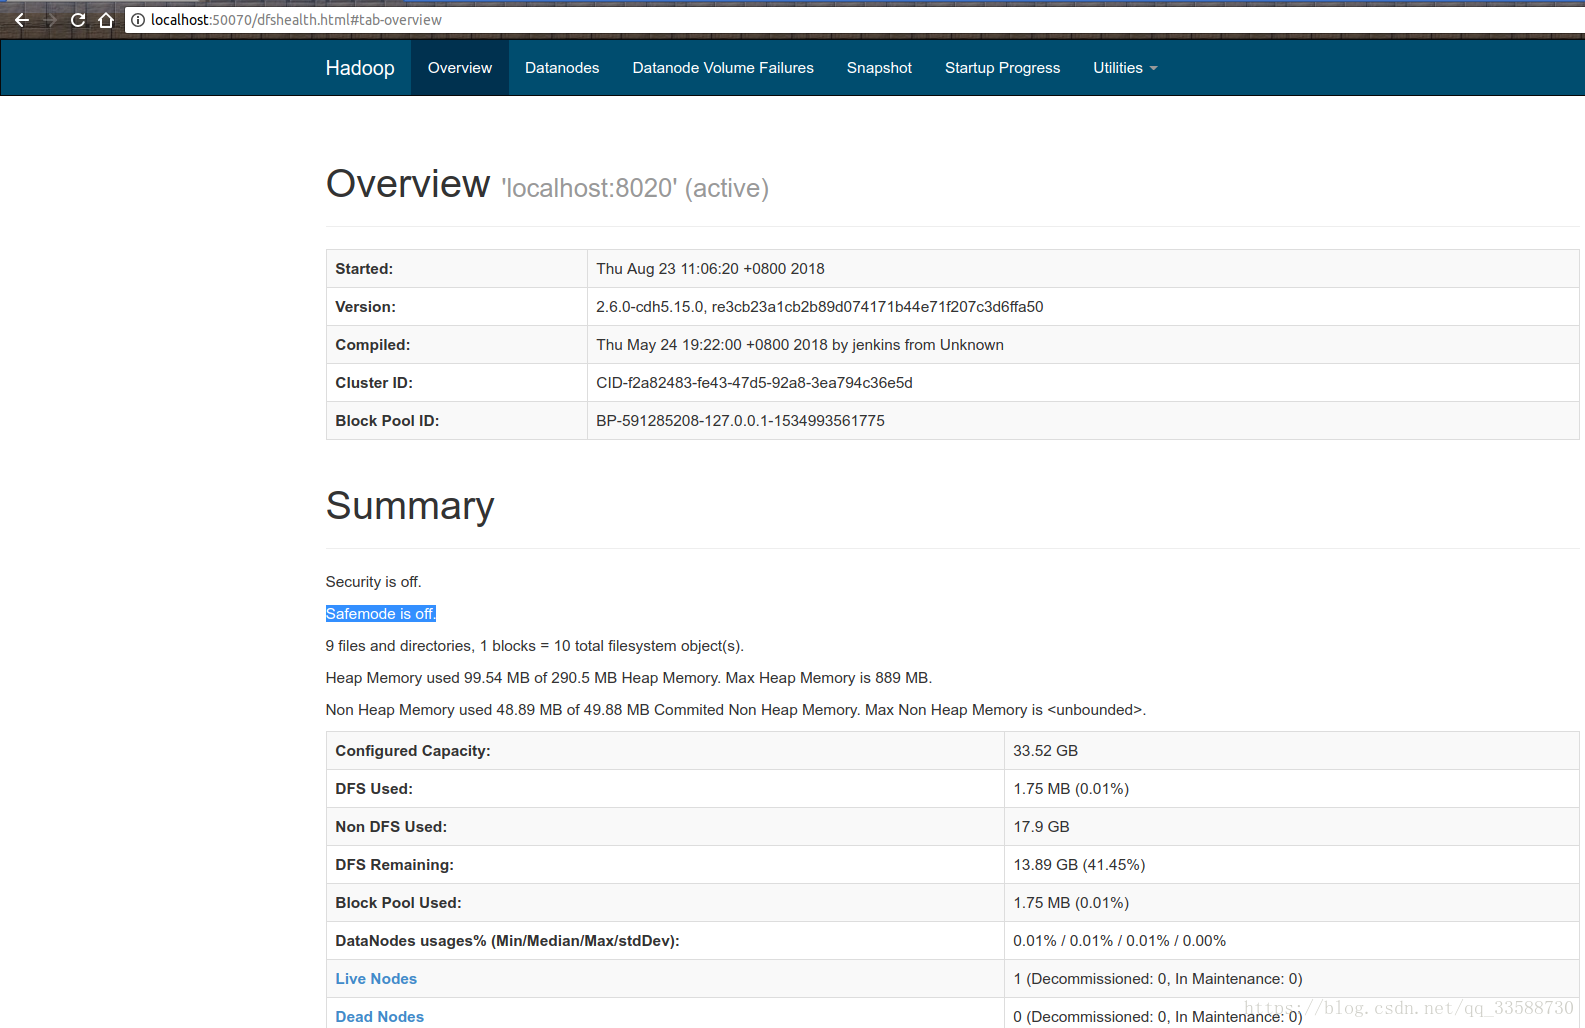Select the DFS Used 1.75 MB value
Viewport: 1585px width, 1028px height.
click(1071, 789)
